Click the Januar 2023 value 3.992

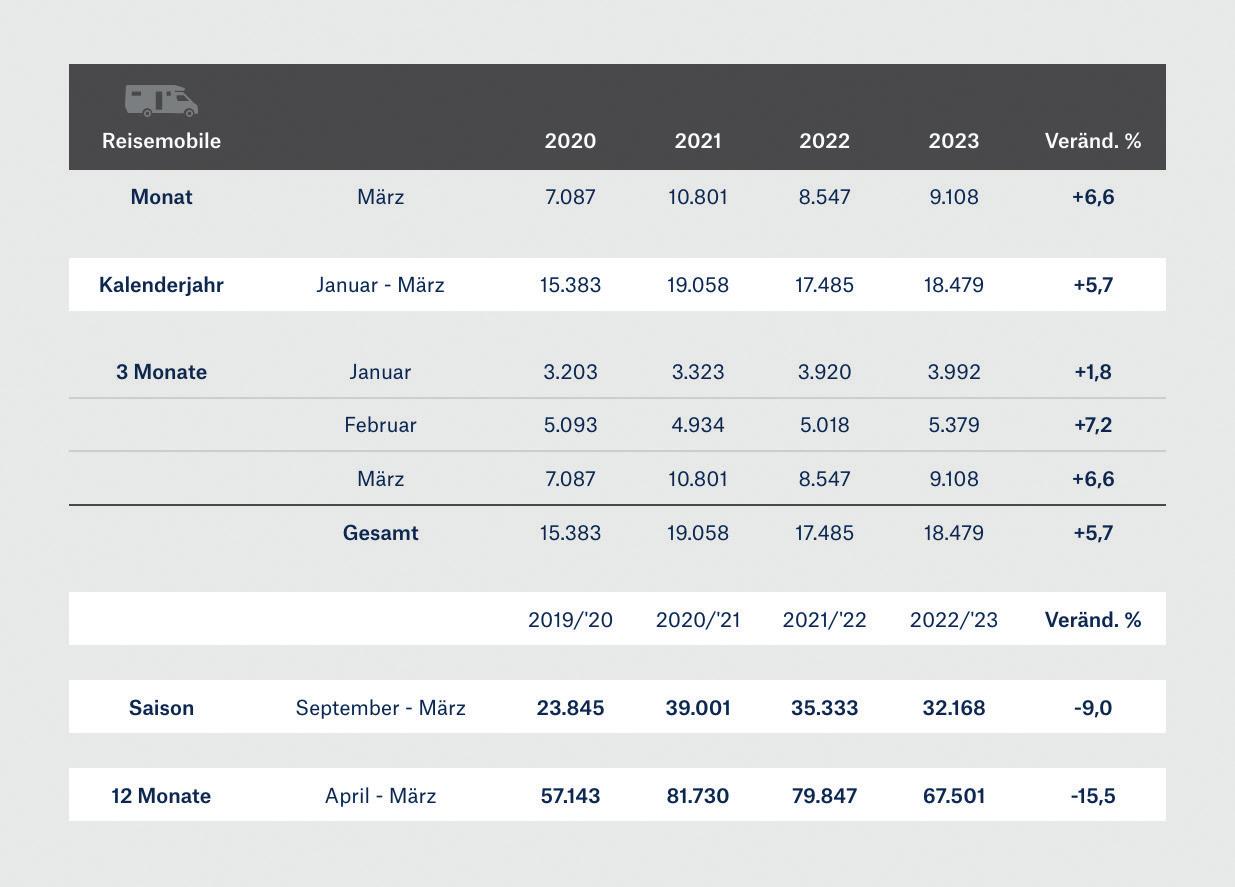[953, 372]
